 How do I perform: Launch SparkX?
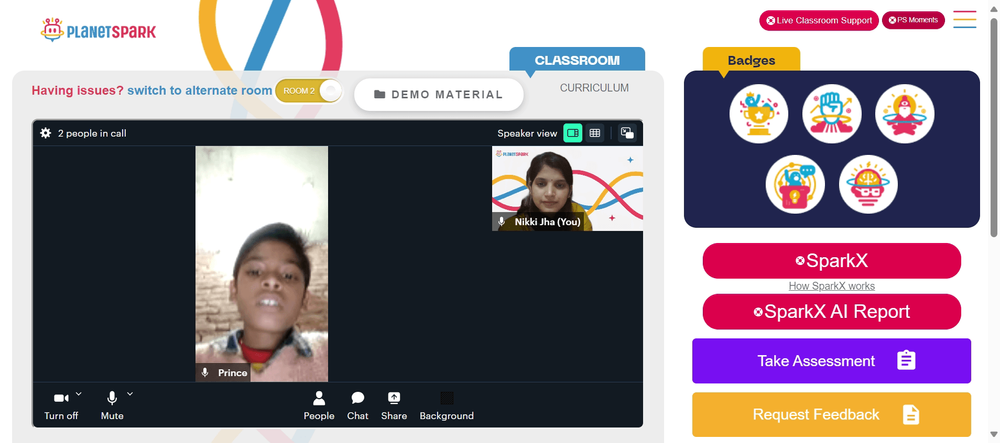832,261
